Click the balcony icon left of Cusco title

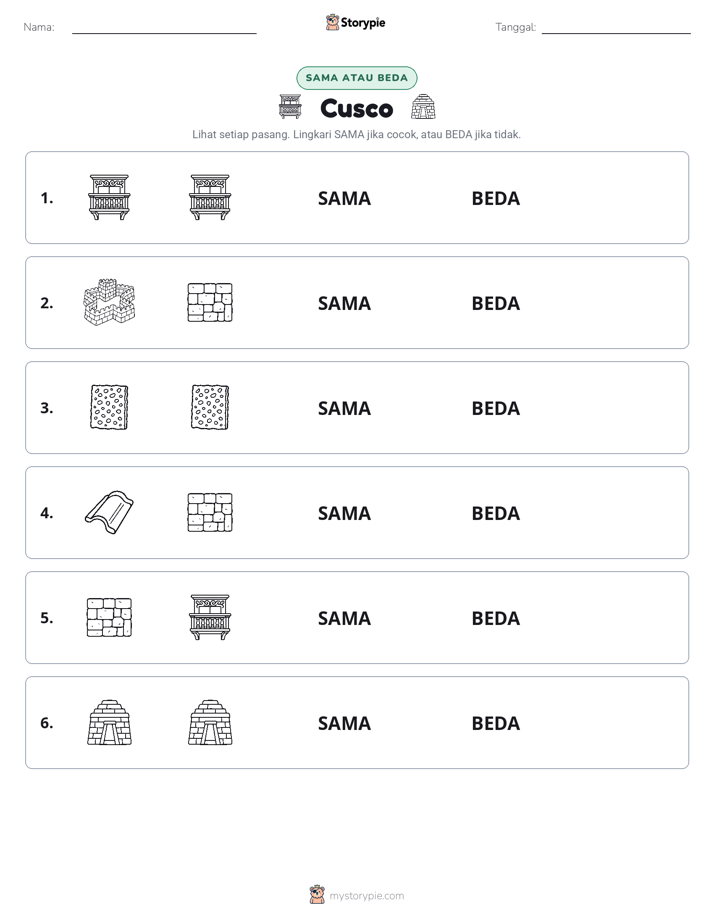click(290, 107)
